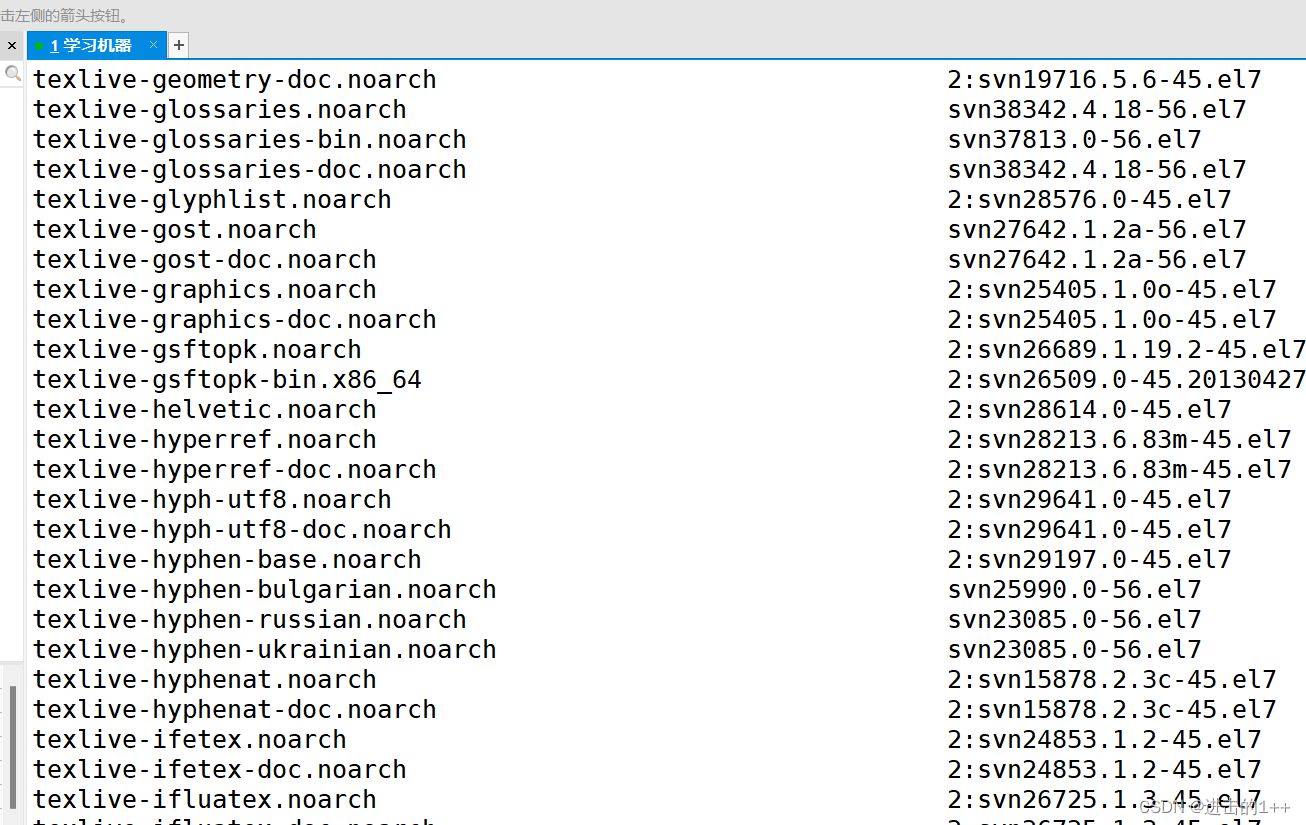Click version of texlive-ifetex-doc.noarch row
The width and height of the screenshot is (1306, 825).
point(1105,770)
